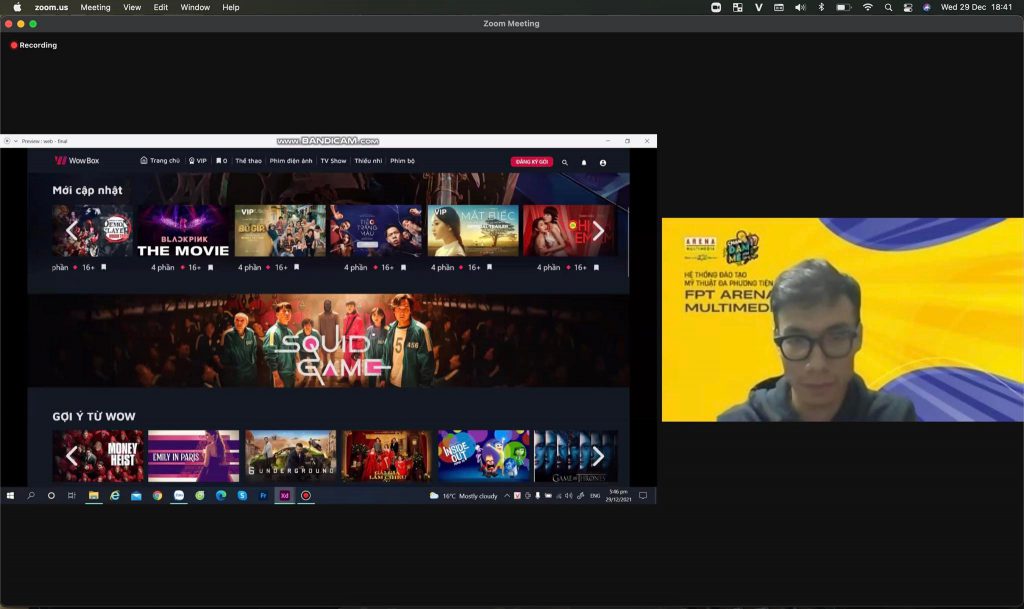Open the user account icon in WowBox header
Viewport: 1024px width, 609px height.
[x=603, y=163]
